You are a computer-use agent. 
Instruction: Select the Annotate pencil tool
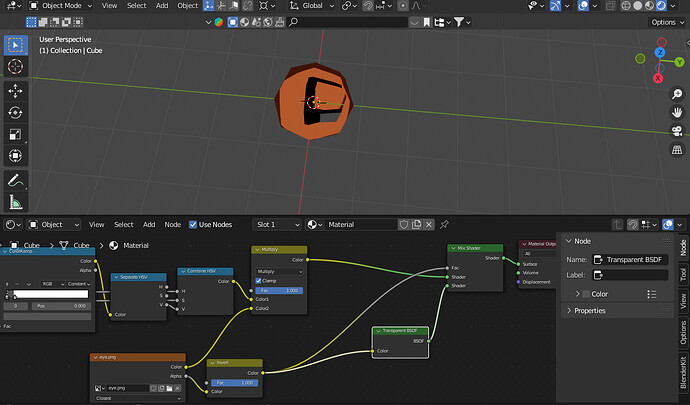pyautogui.click(x=15, y=180)
